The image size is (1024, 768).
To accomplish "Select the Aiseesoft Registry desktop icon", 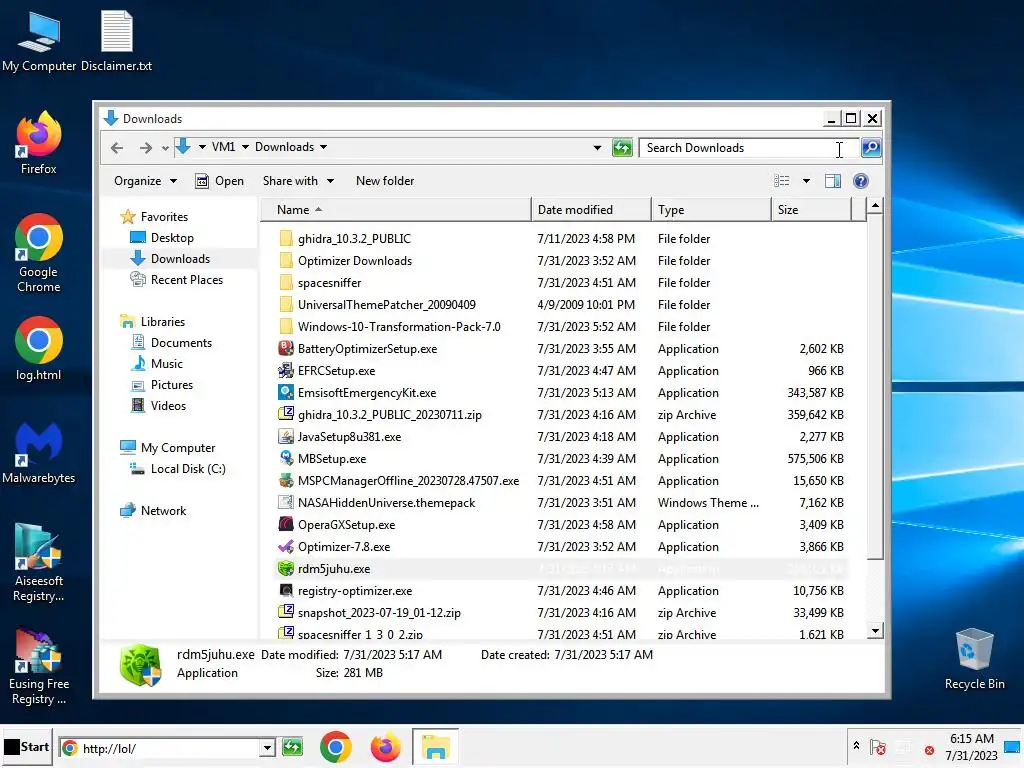I will pyautogui.click(x=39, y=563).
